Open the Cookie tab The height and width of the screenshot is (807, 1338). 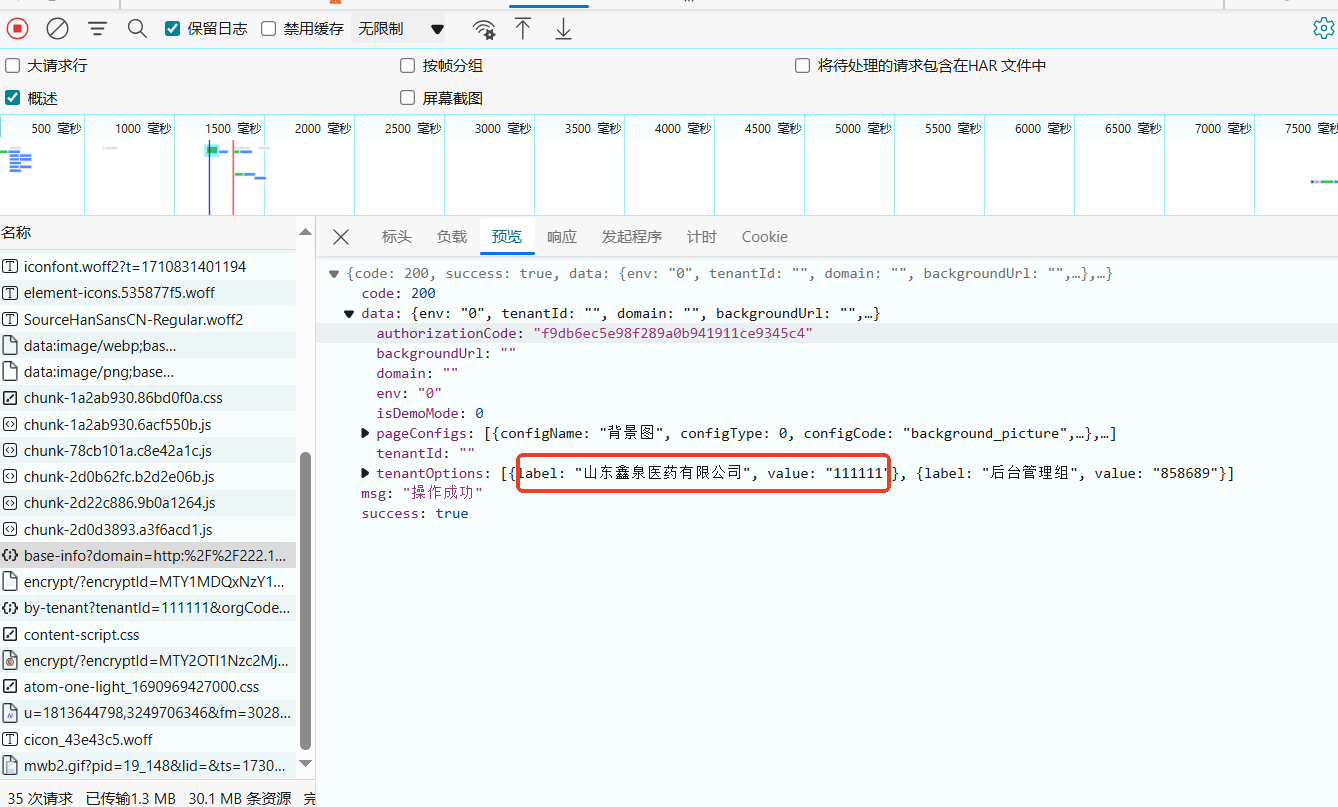click(765, 237)
